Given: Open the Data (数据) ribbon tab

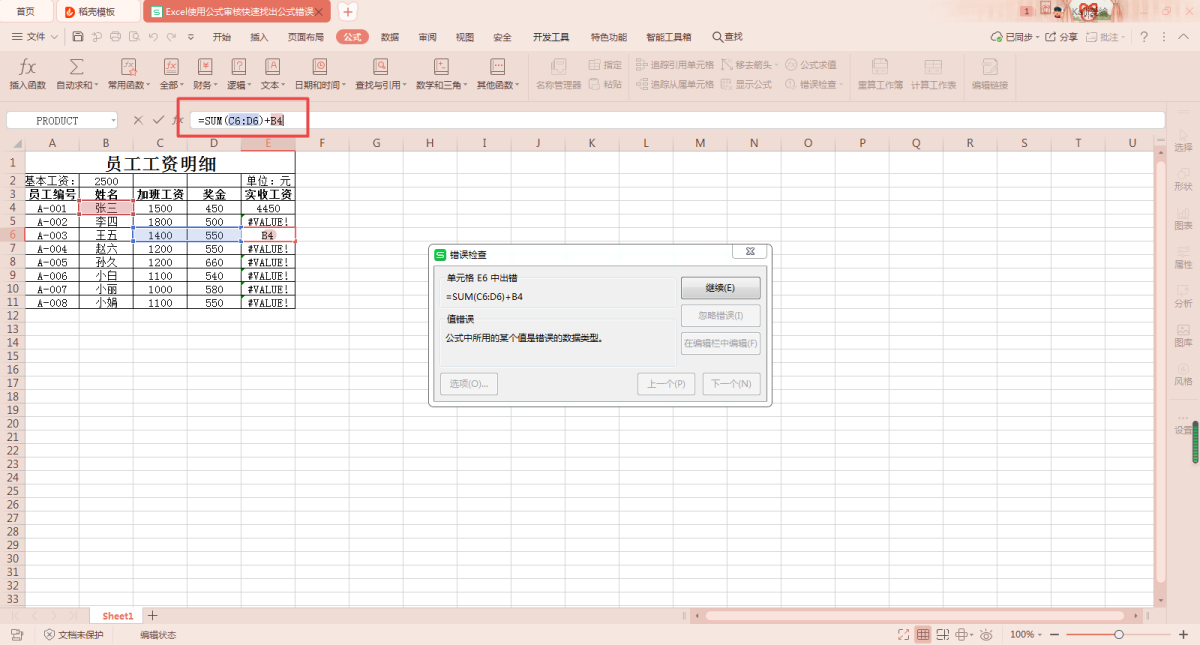Looking at the screenshot, I should [390, 37].
